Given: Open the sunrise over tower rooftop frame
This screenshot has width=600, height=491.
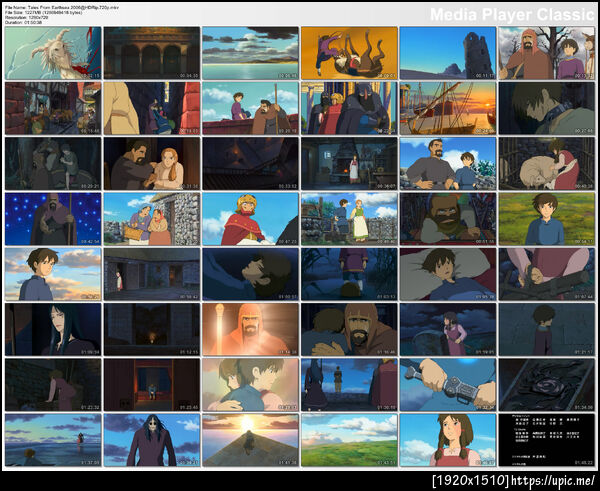Looking at the screenshot, I should click(251, 440).
